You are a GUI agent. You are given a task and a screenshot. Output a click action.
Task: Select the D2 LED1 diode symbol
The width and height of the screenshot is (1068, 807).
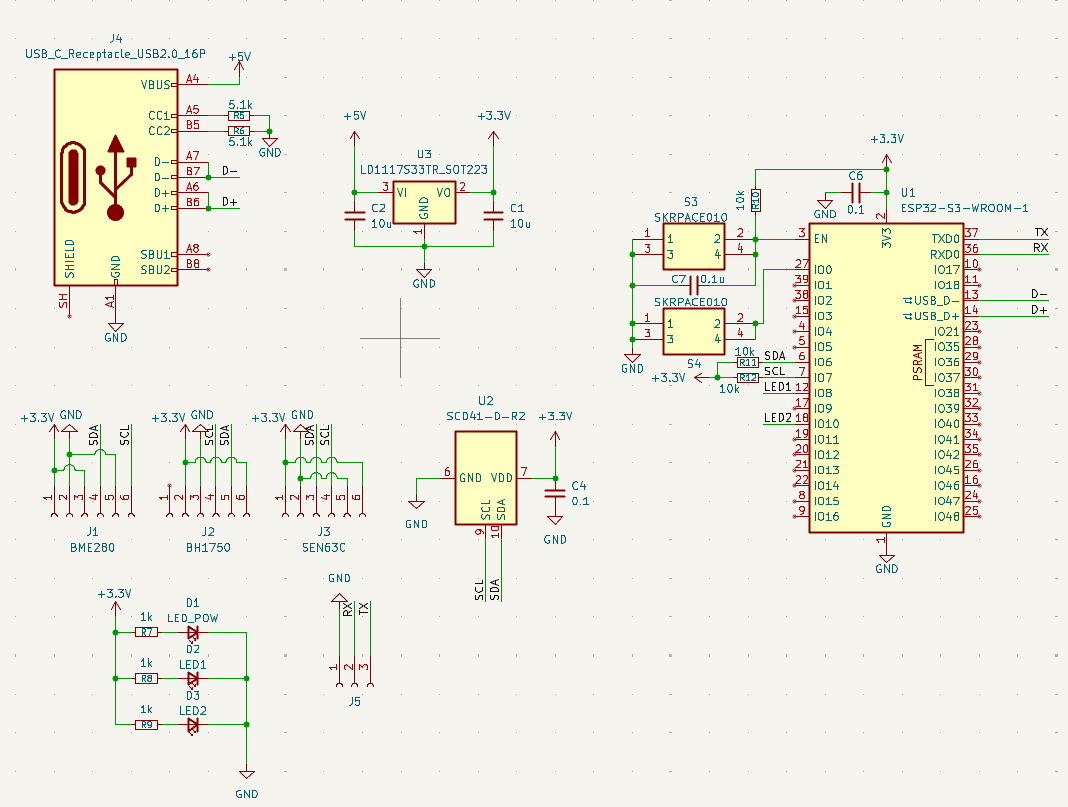(193, 679)
